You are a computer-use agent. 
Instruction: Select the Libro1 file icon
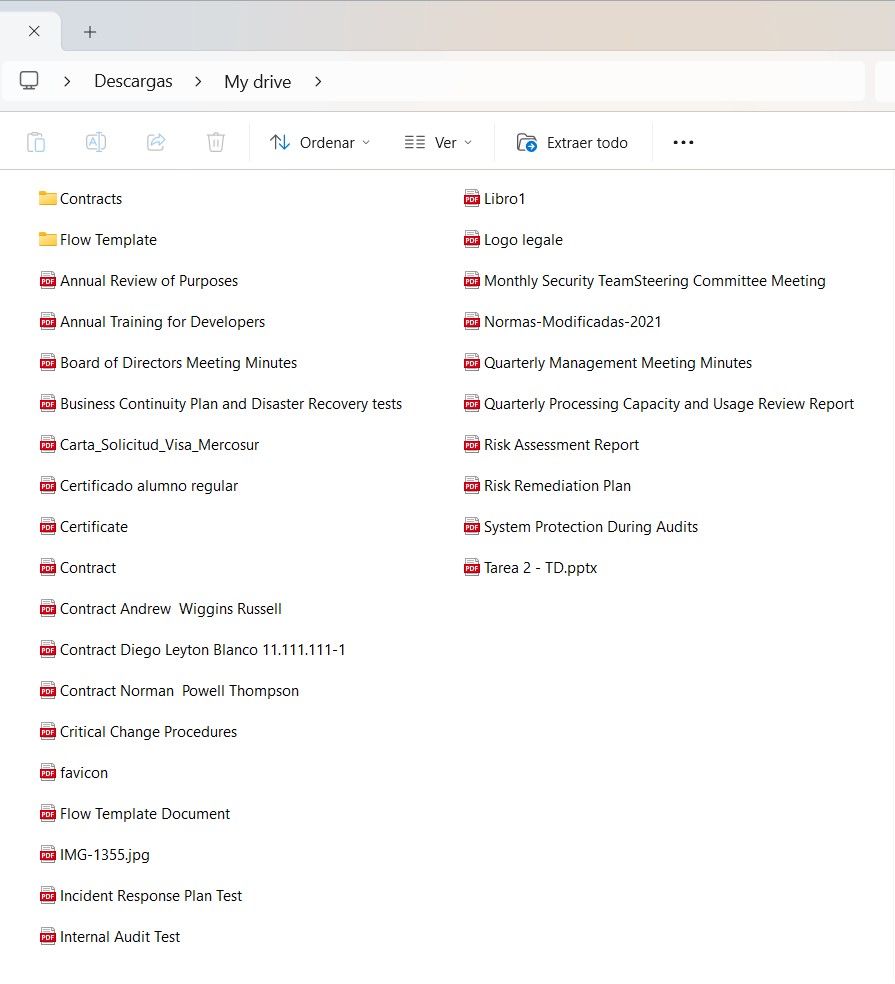(472, 198)
